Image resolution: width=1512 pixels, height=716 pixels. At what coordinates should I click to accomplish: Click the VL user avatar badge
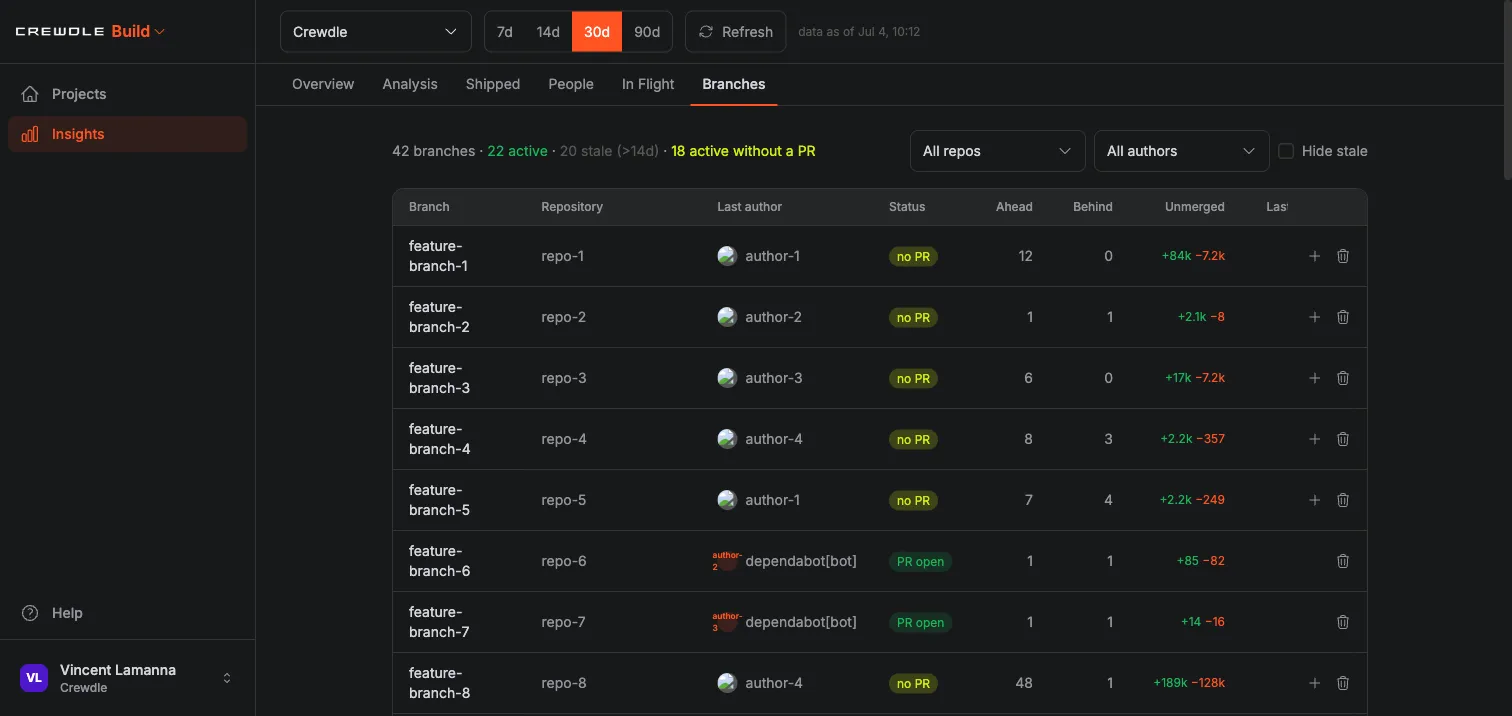34,678
